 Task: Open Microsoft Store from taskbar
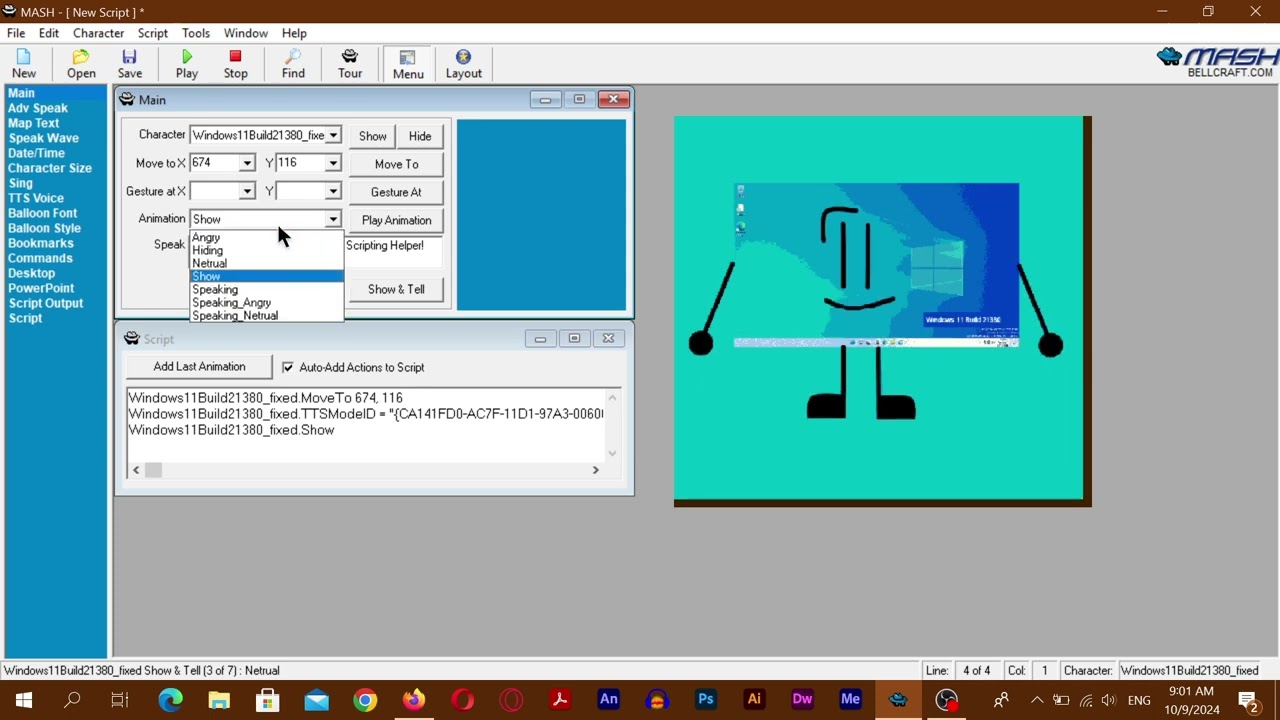click(x=267, y=700)
